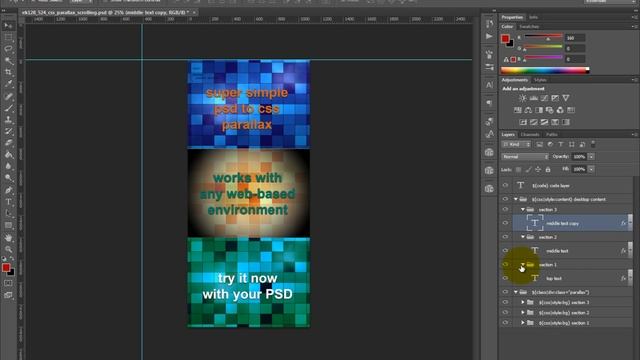Switch to the Paths tab
The image size is (640, 360).
[x=552, y=135]
